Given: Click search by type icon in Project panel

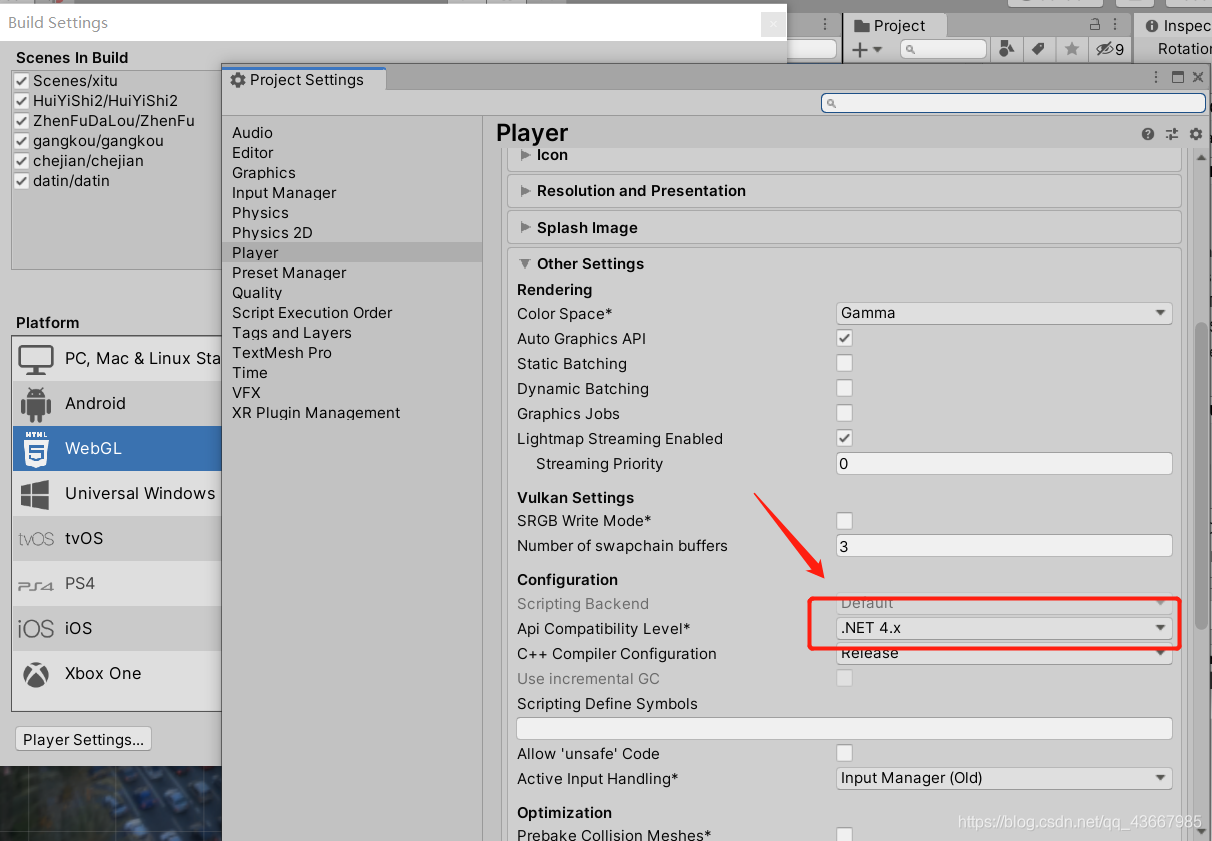Looking at the screenshot, I should click(1007, 49).
